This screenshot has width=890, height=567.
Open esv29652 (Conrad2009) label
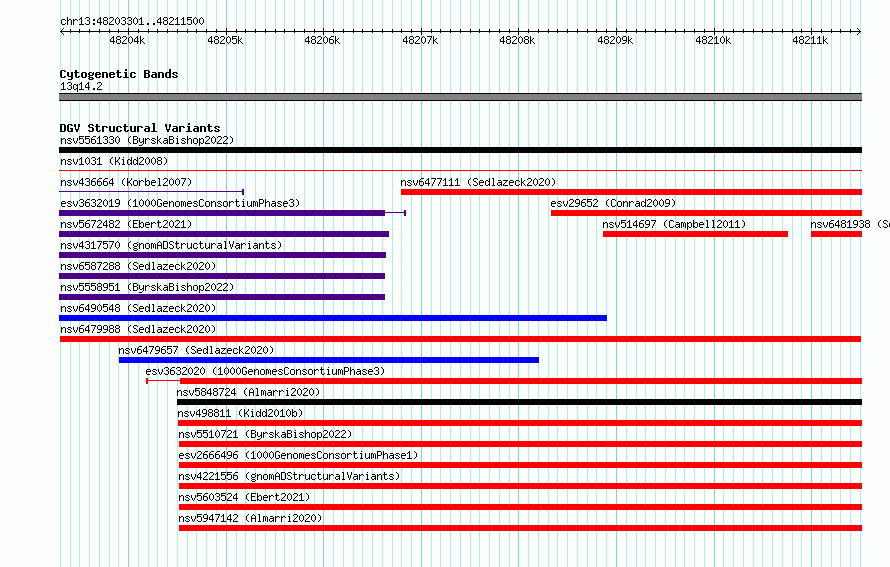(x=613, y=203)
